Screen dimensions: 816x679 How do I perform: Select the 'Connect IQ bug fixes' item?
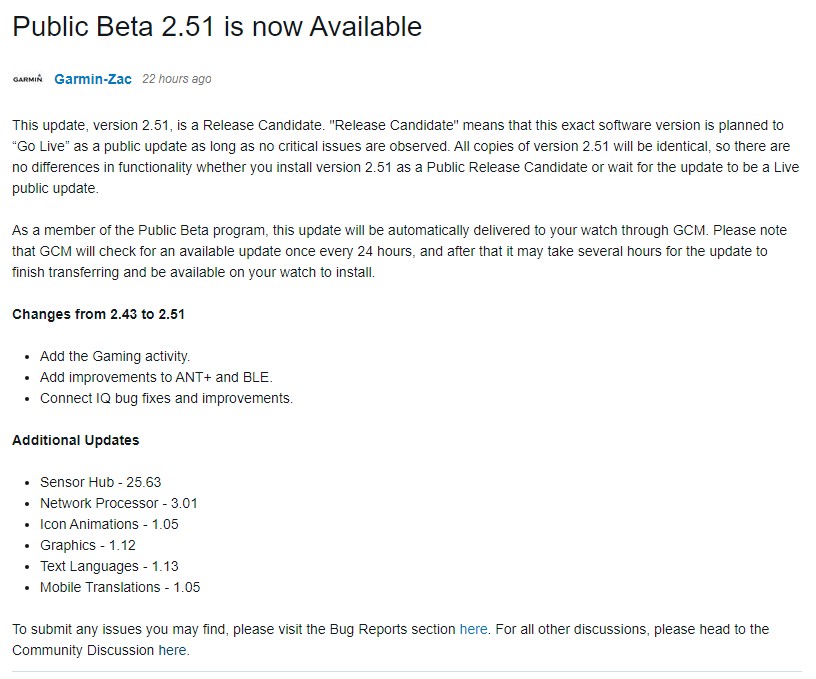[166, 398]
